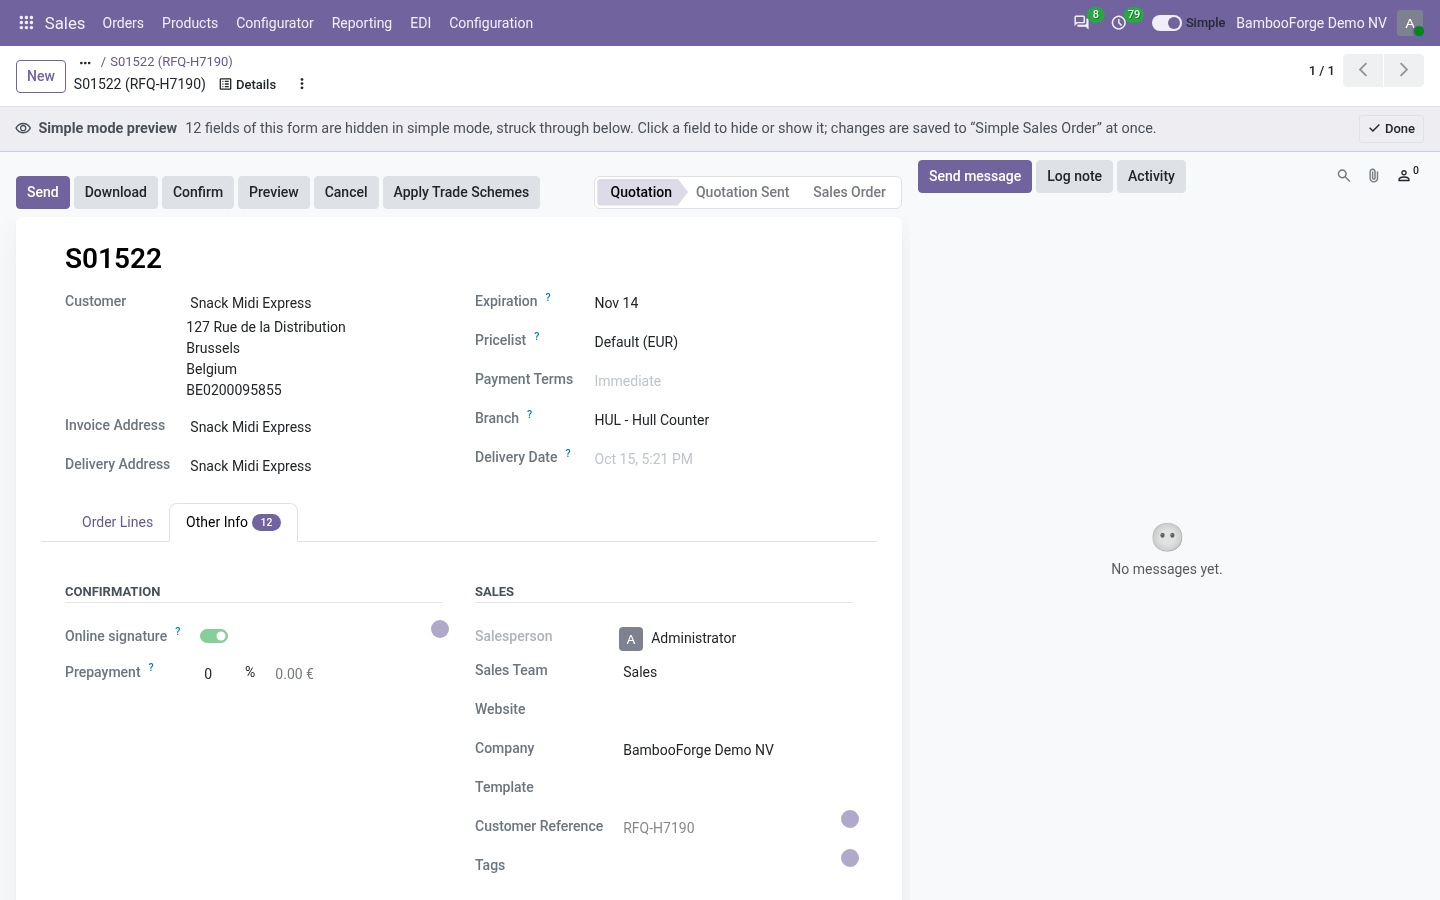Open the activities clock icon with badge 79

tap(1119, 22)
